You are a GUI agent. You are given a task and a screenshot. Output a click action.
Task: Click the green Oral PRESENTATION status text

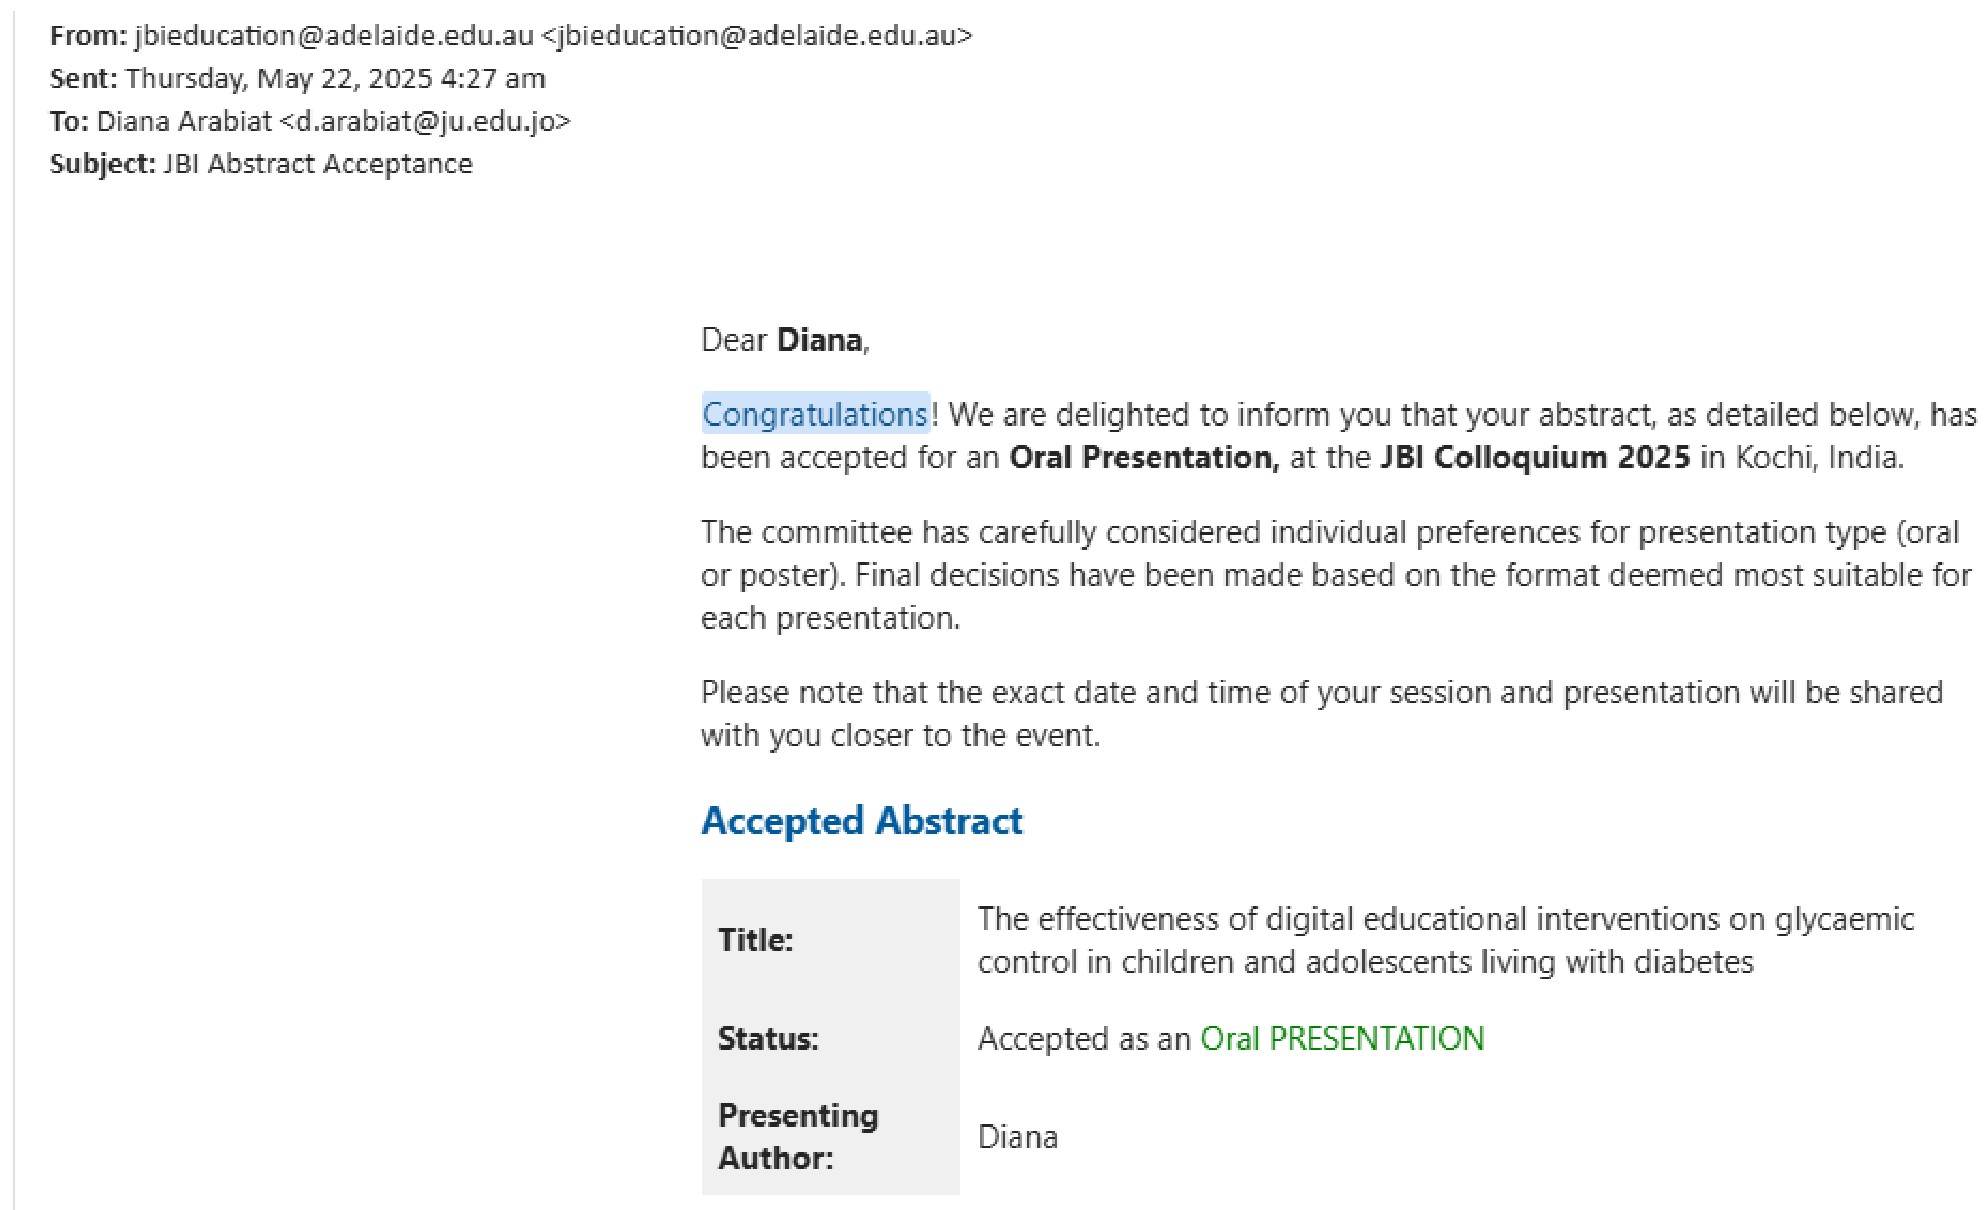pos(1341,1039)
